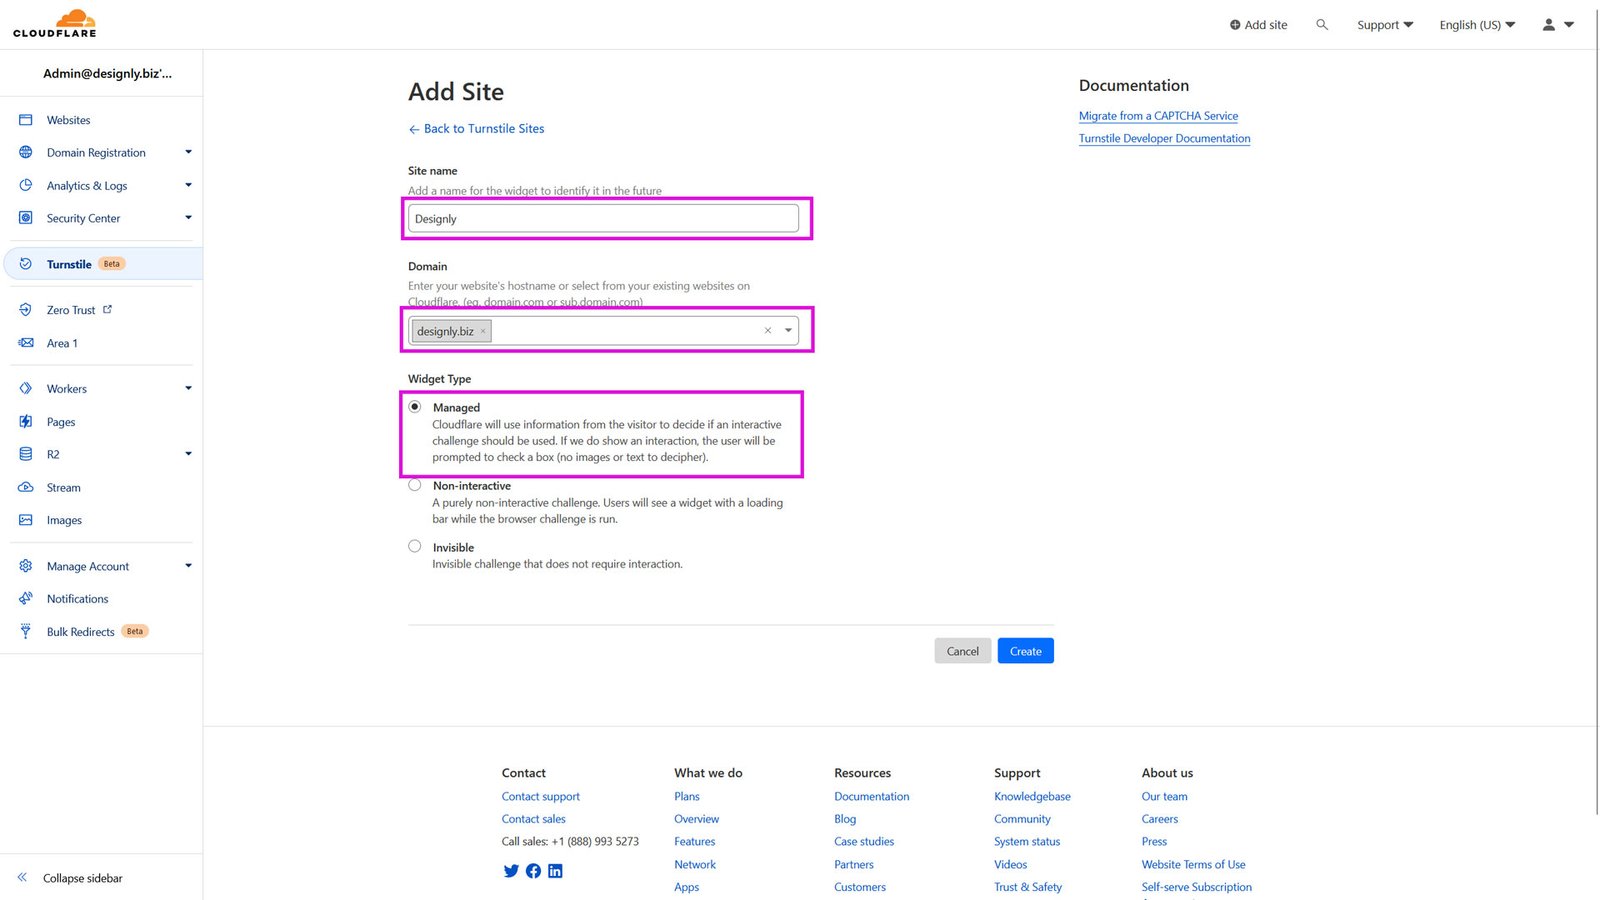Viewport: 1600px width, 900px height.
Task: Select the Non-interactive widget type
Action: click(415, 485)
